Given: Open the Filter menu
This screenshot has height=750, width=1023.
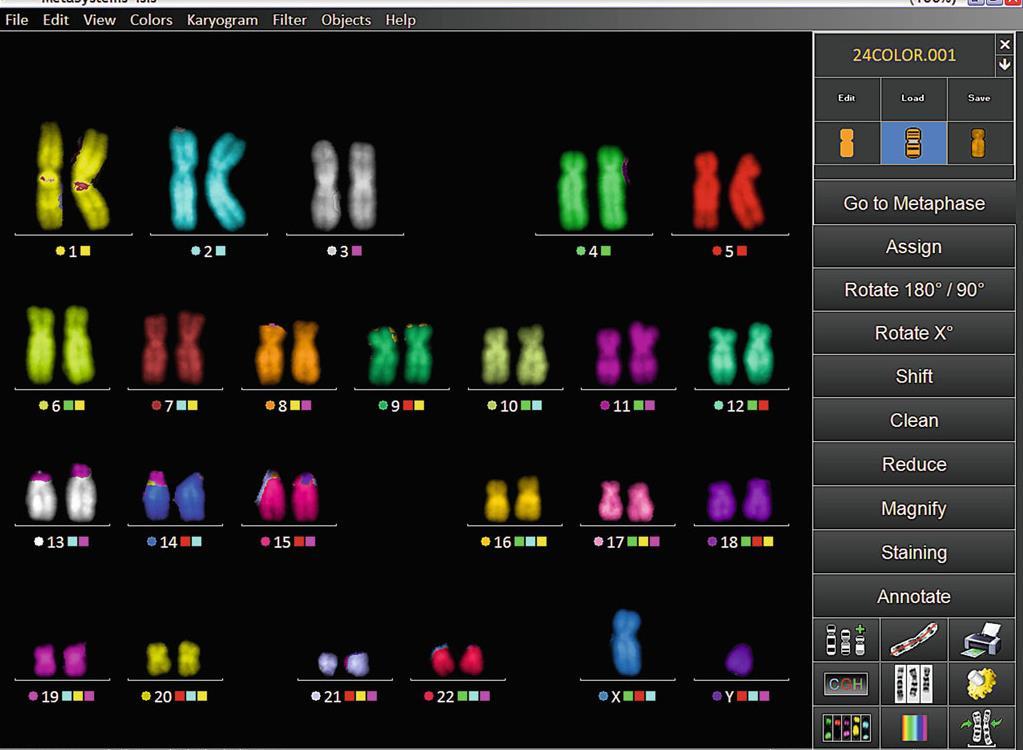Looking at the screenshot, I should 289,20.
